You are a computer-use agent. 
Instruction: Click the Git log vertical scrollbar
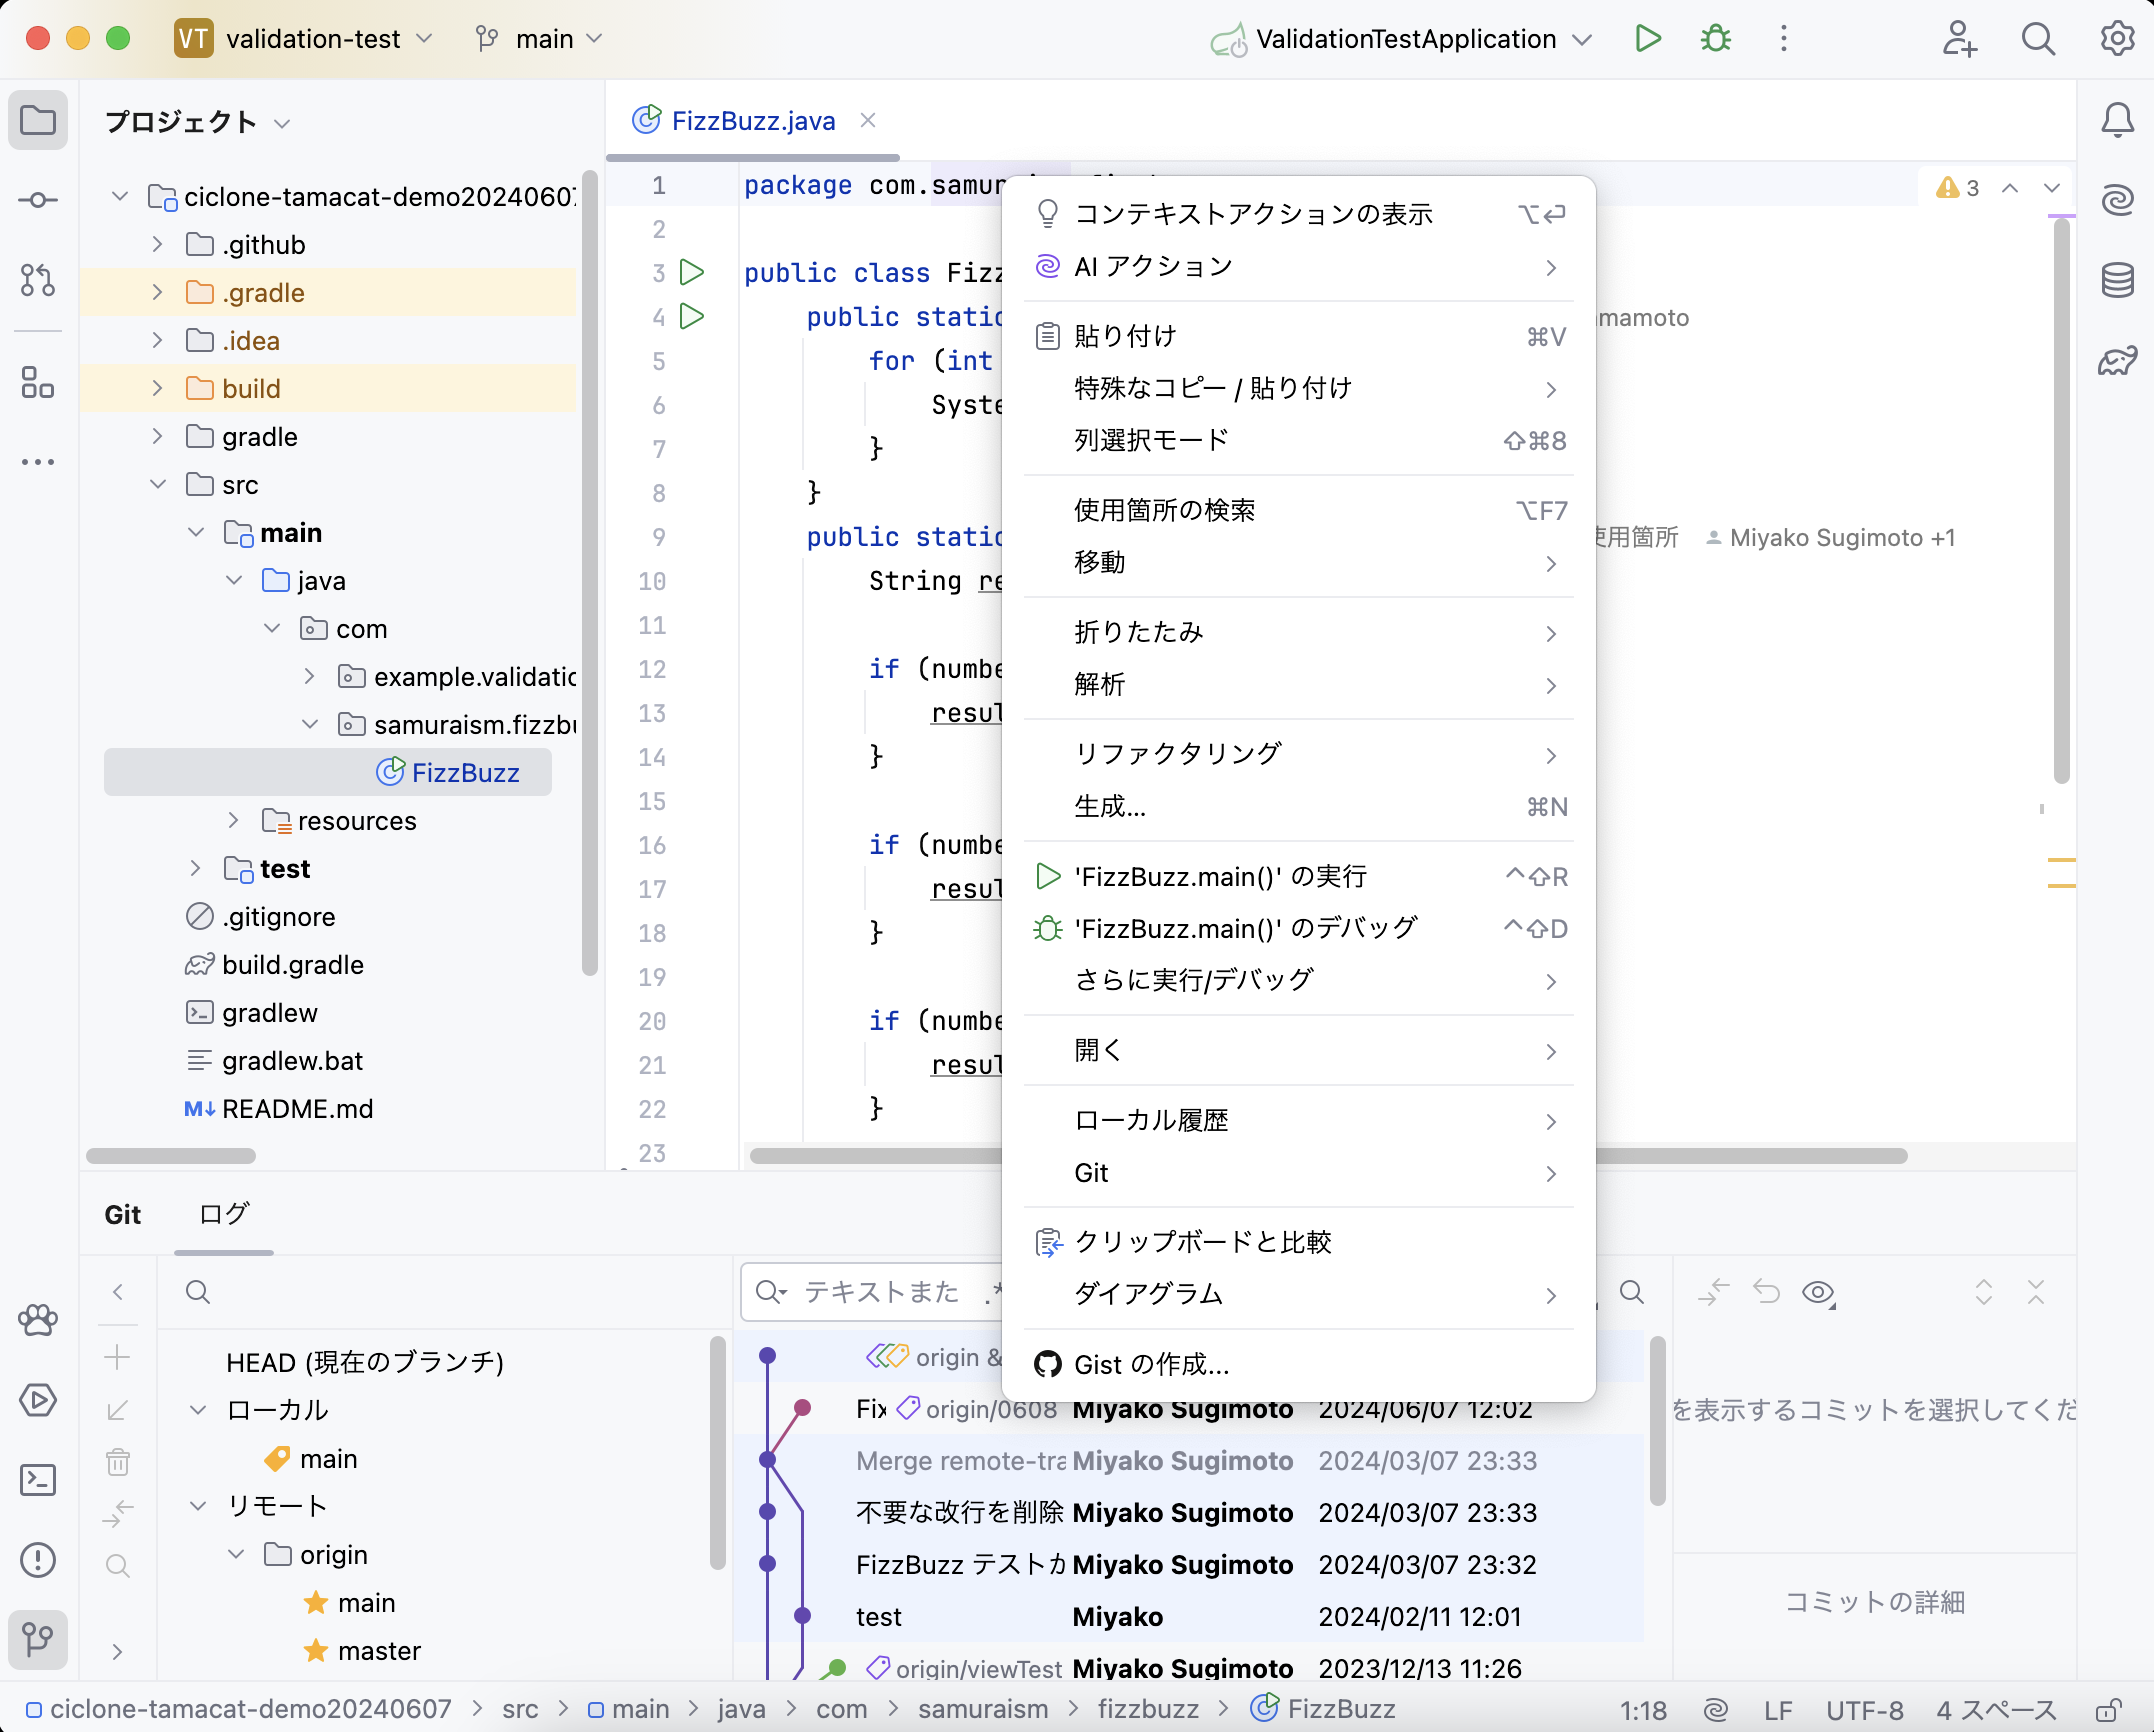pos(1658,1420)
